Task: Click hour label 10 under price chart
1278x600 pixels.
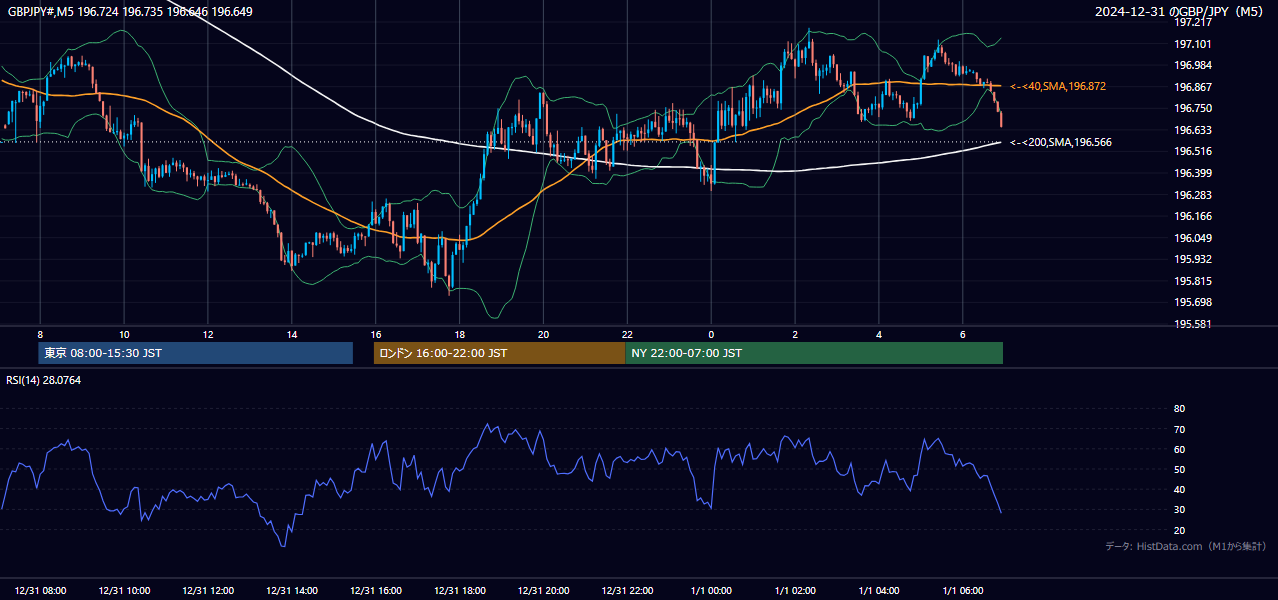Action: (x=124, y=334)
